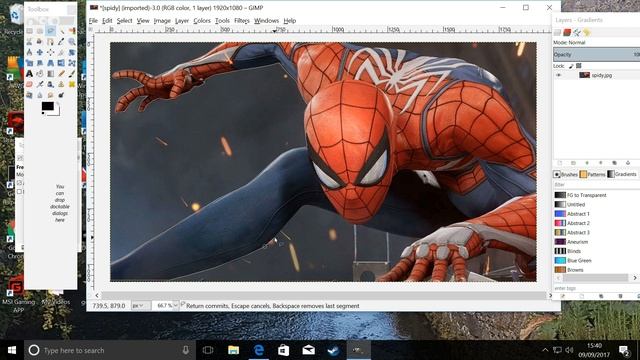Toggle the lock alpha channel icon
640x360 pixels.
[x=579, y=66]
